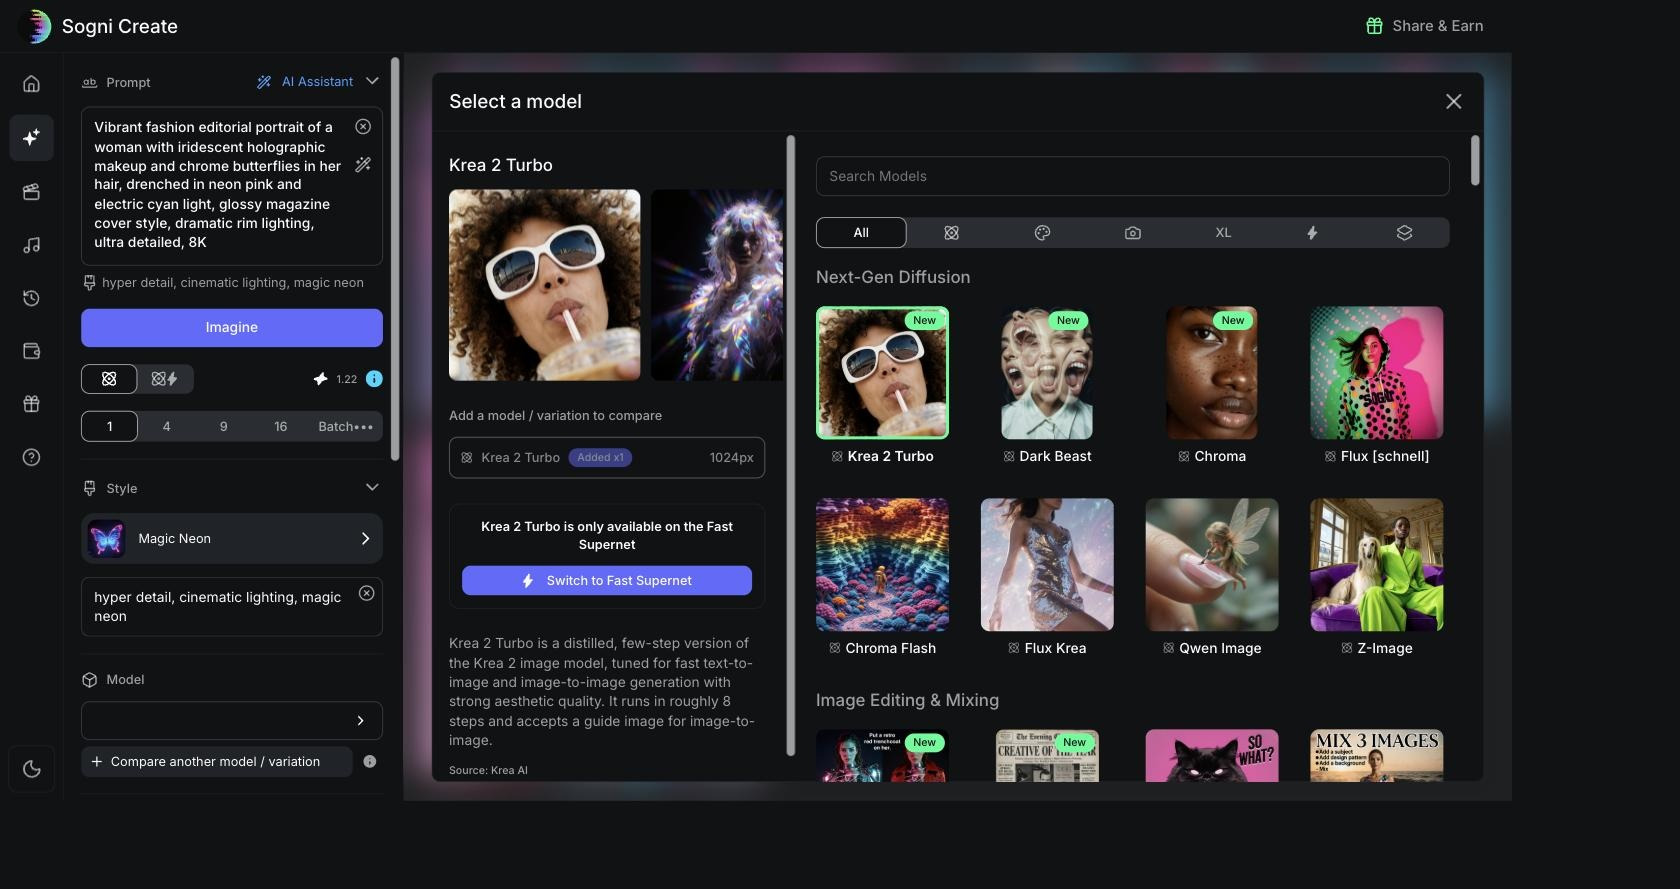Select the relaxed supernet toggle option

(109, 379)
